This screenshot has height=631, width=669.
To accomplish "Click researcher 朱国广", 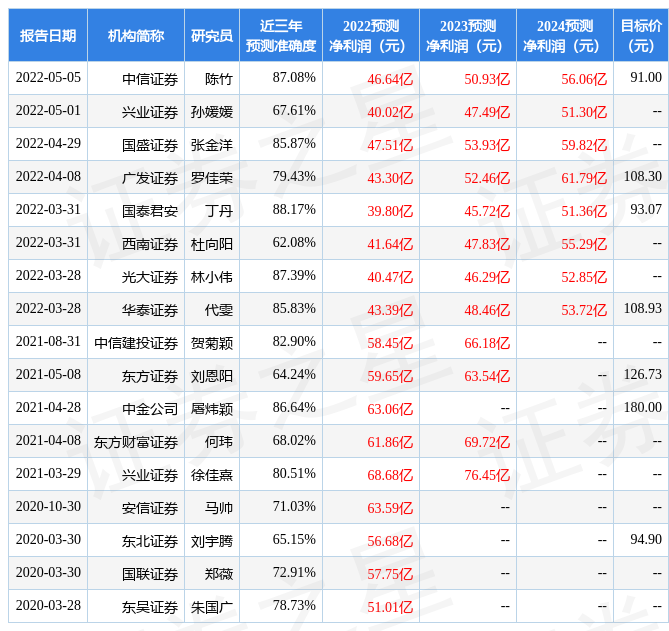I will point(212,608).
